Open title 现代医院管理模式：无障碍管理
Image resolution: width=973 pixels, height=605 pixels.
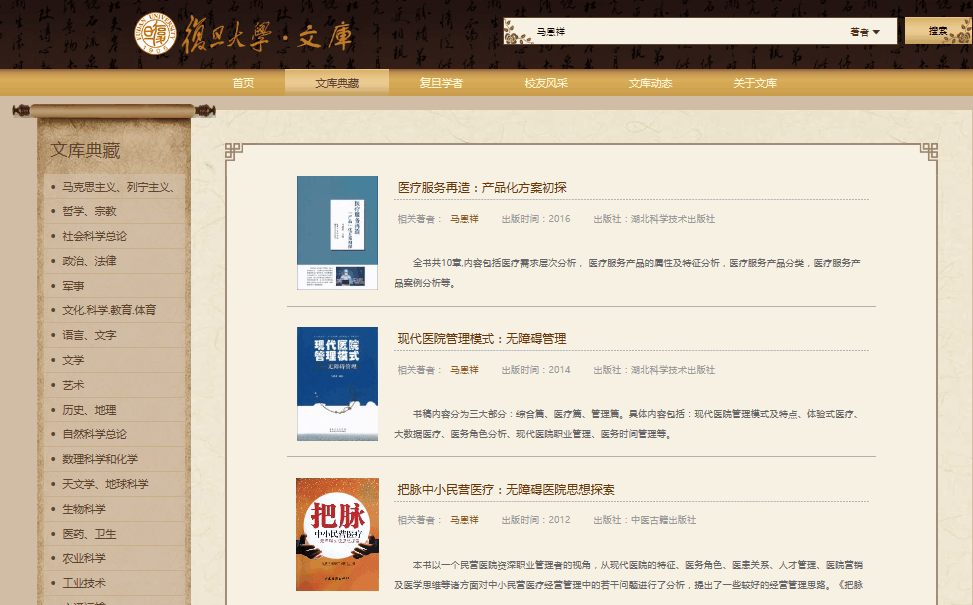482,338
